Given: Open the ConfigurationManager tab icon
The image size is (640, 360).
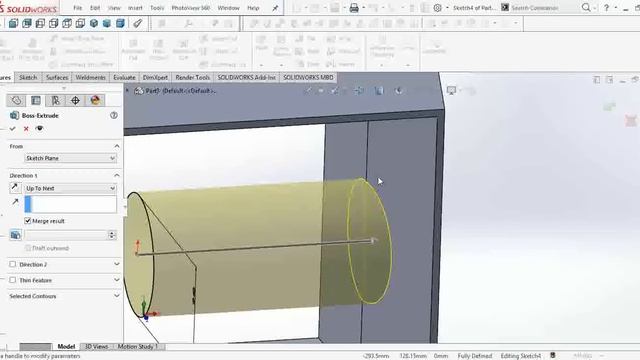Looking at the screenshot, I should point(56,100).
